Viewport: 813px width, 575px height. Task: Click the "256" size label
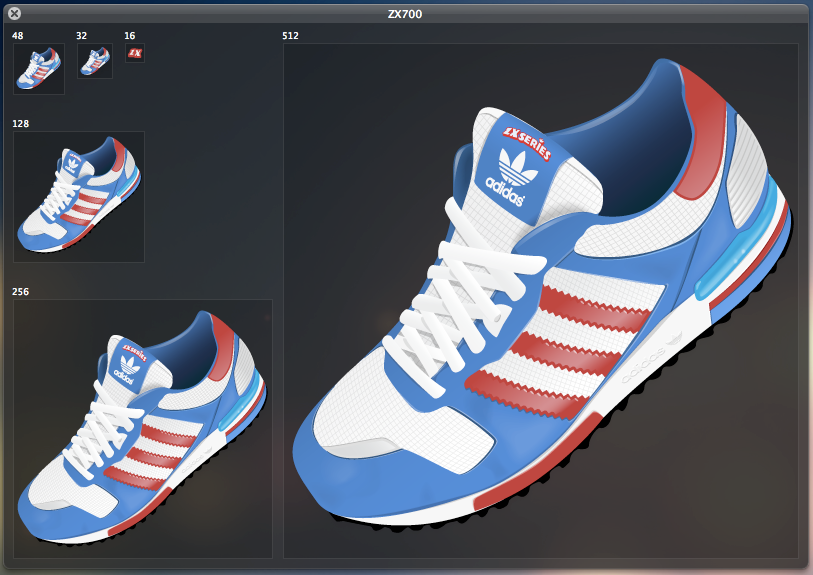point(21,292)
